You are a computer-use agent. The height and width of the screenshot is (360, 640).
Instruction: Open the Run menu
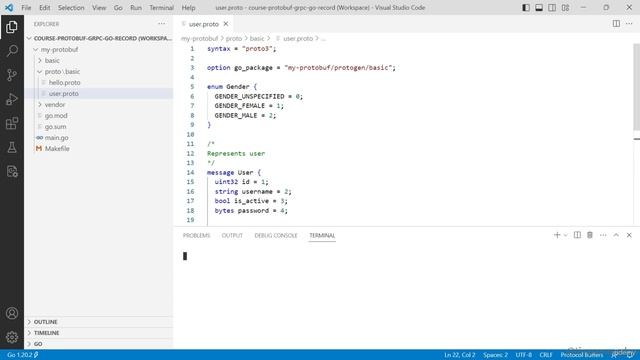point(136,7)
